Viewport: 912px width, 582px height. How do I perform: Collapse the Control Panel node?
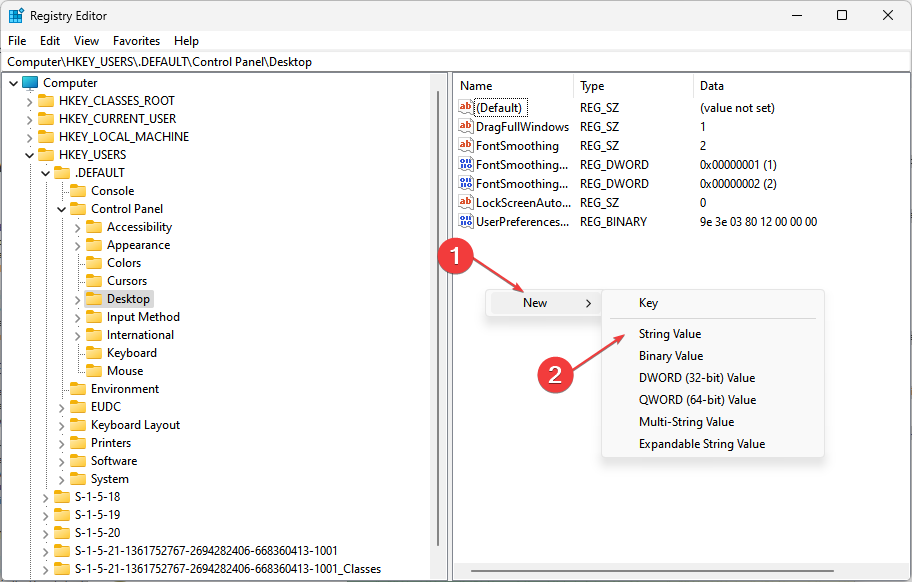coord(61,209)
